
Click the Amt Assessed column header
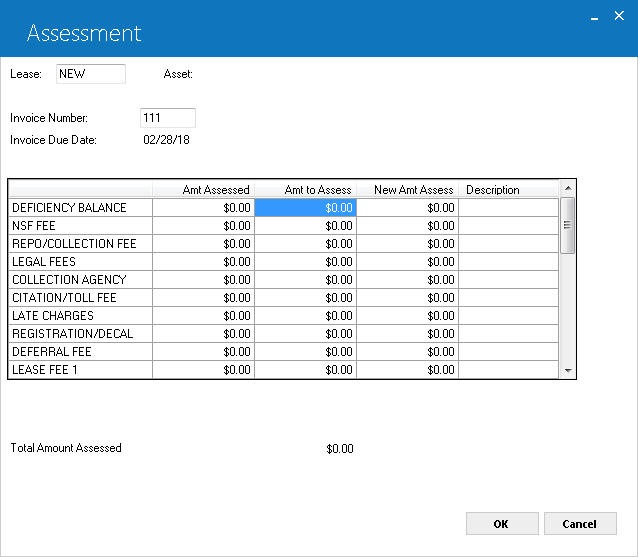coord(203,190)
